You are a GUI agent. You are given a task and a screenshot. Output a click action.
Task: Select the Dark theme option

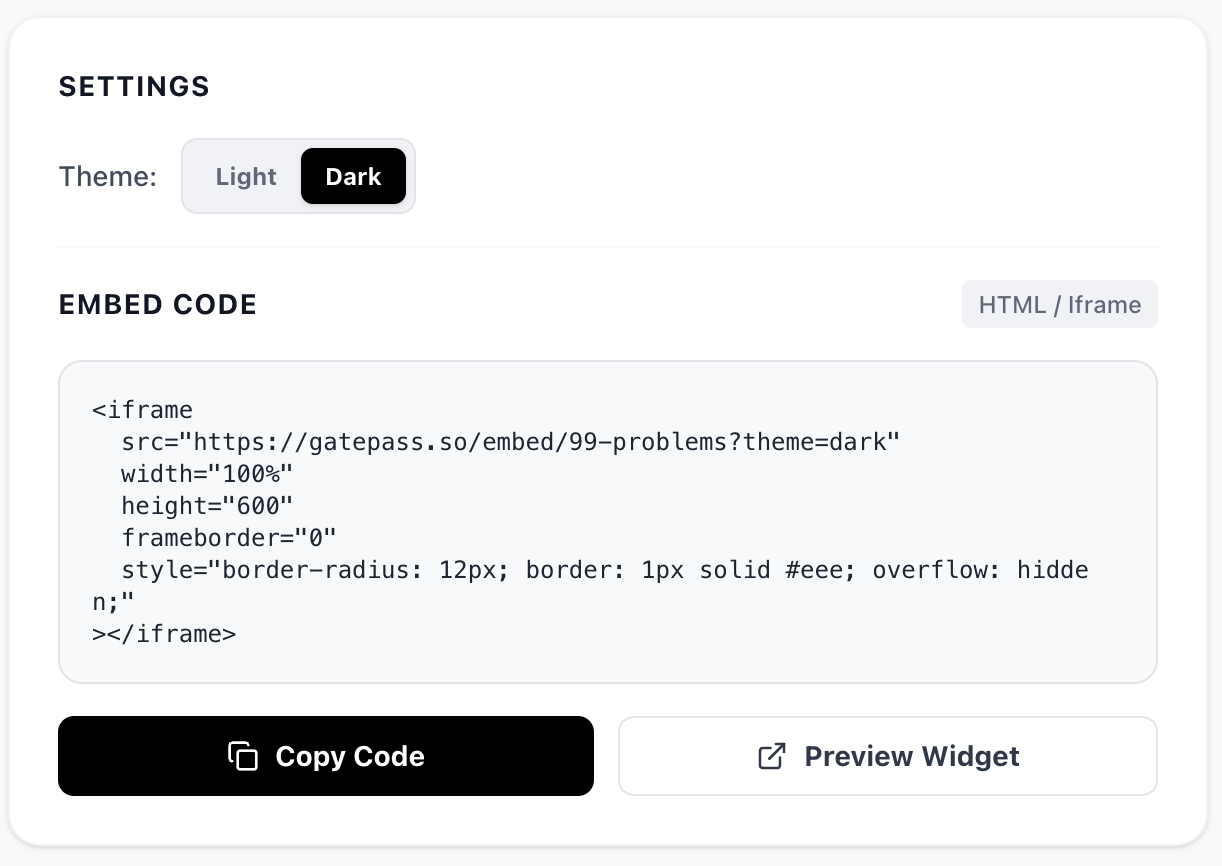tap(353, 177)
